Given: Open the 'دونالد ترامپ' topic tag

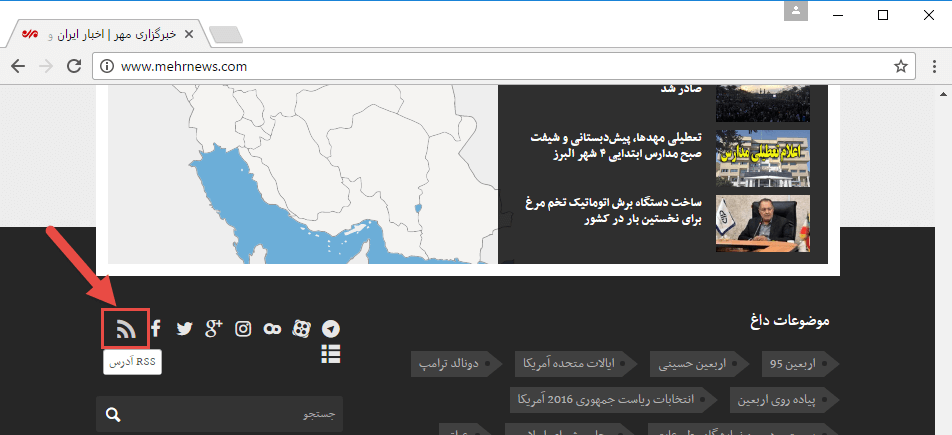Looking at the screenshot, I should 452,364.
